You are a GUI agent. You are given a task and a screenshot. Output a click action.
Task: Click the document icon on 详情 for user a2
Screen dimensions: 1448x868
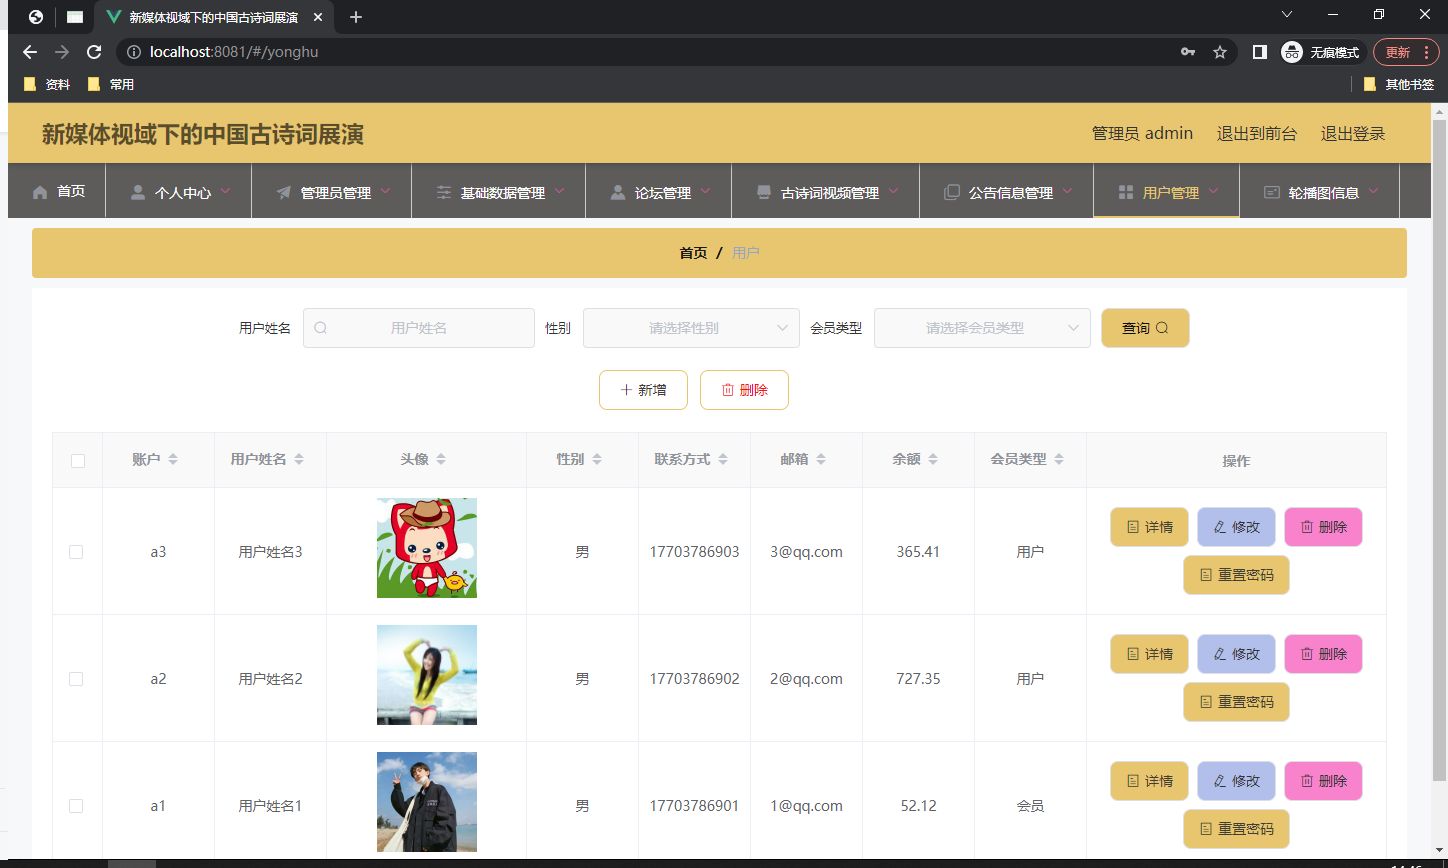click(1135, 654)
